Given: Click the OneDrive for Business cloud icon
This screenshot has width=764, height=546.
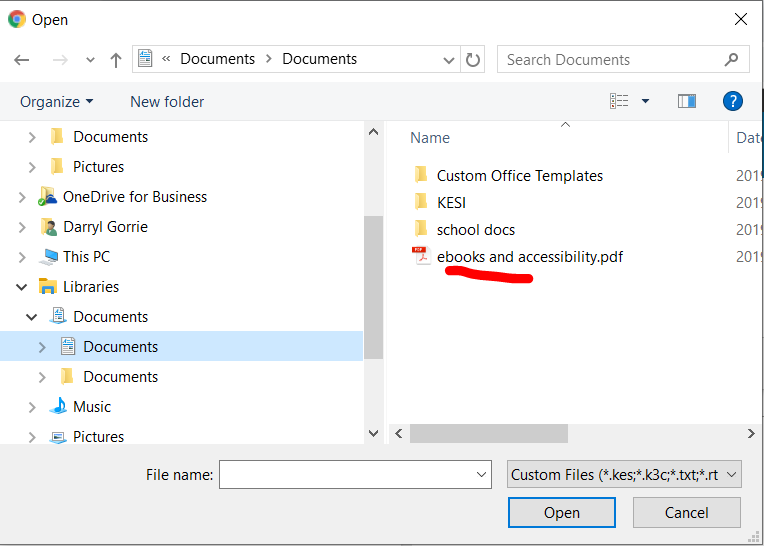Looking at the screenshot, I should point(47,196).
